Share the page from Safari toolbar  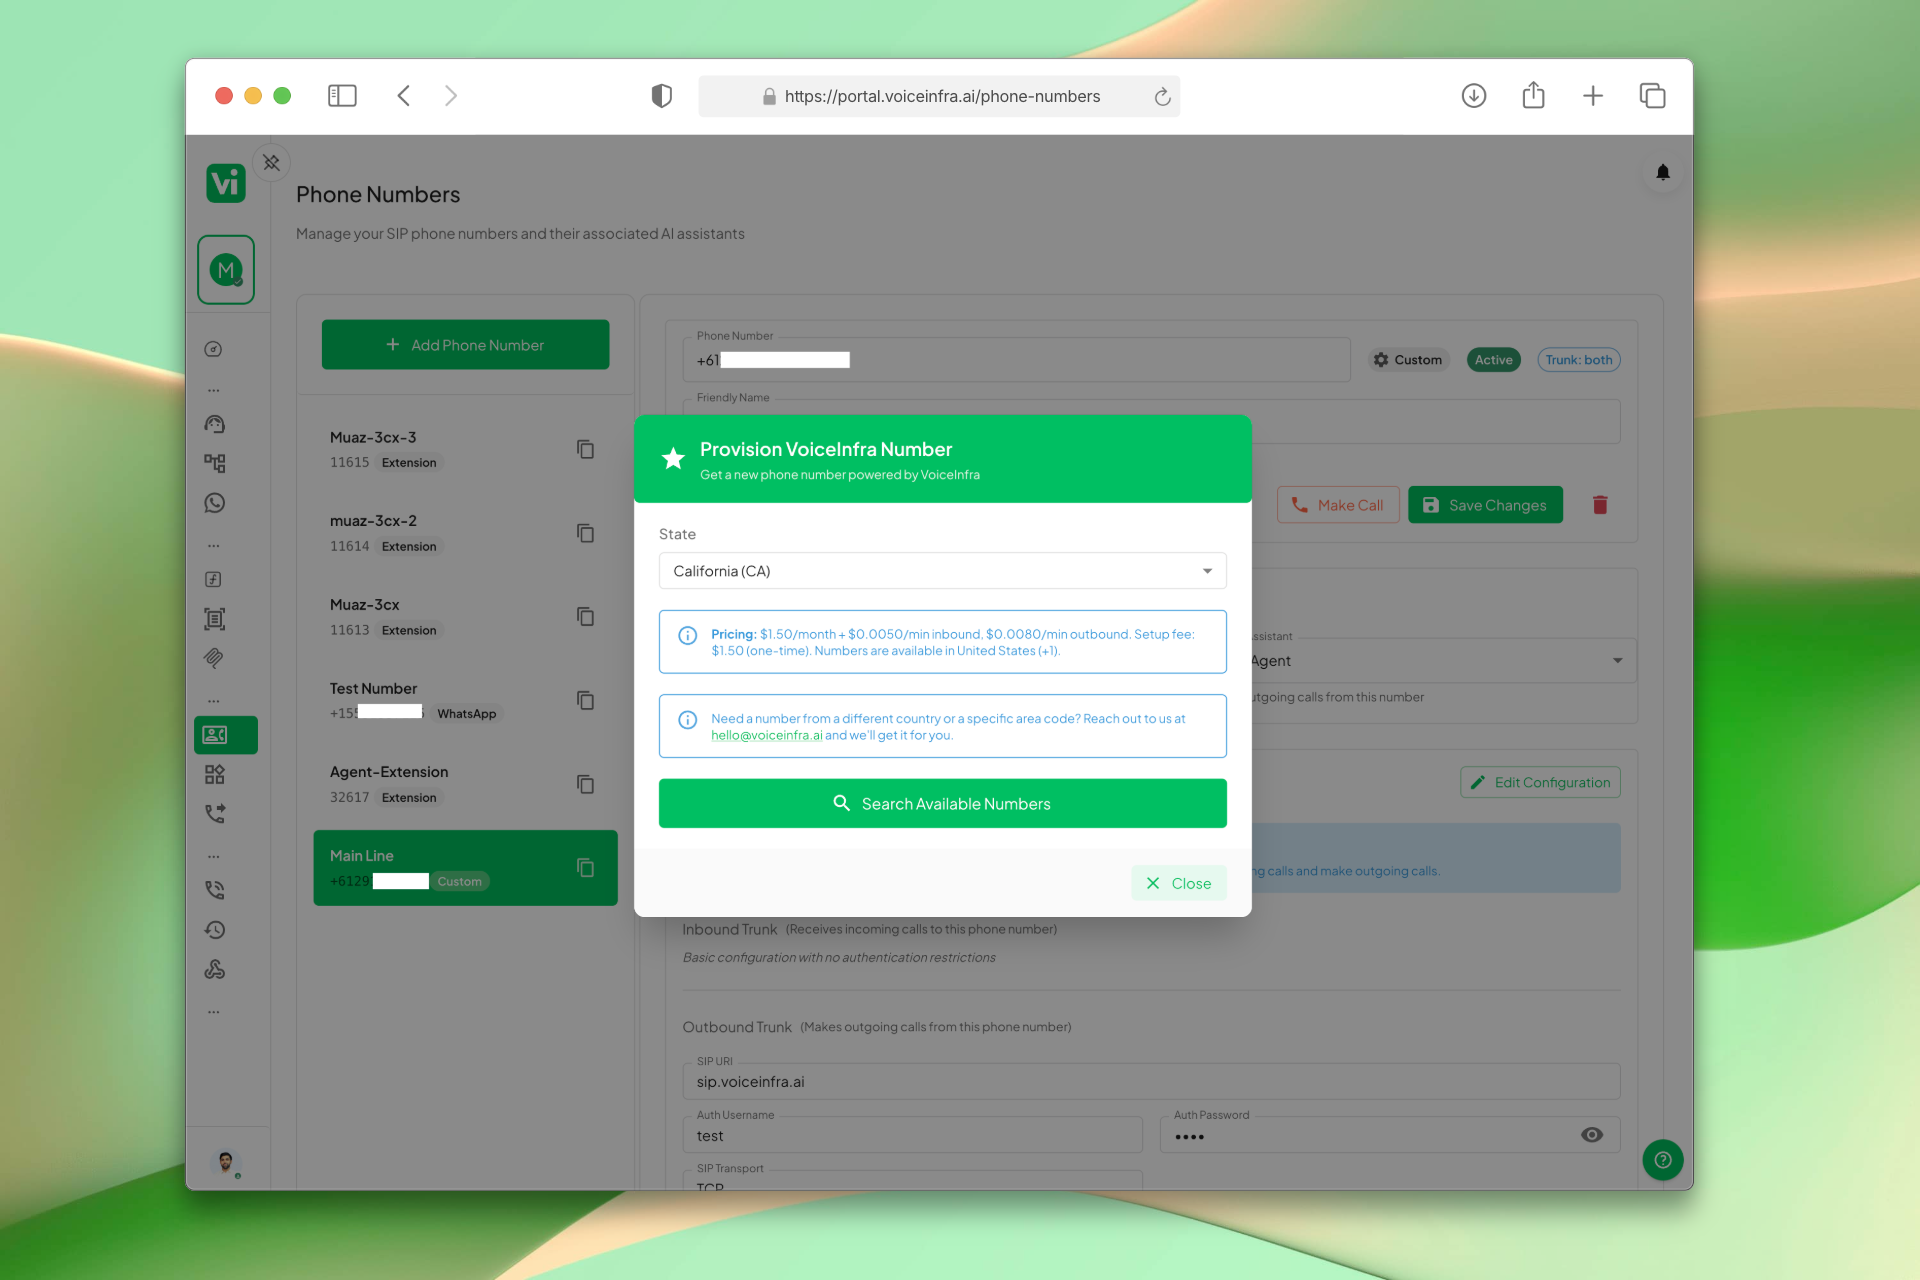pyautogui.click(x=1533, y=96)
